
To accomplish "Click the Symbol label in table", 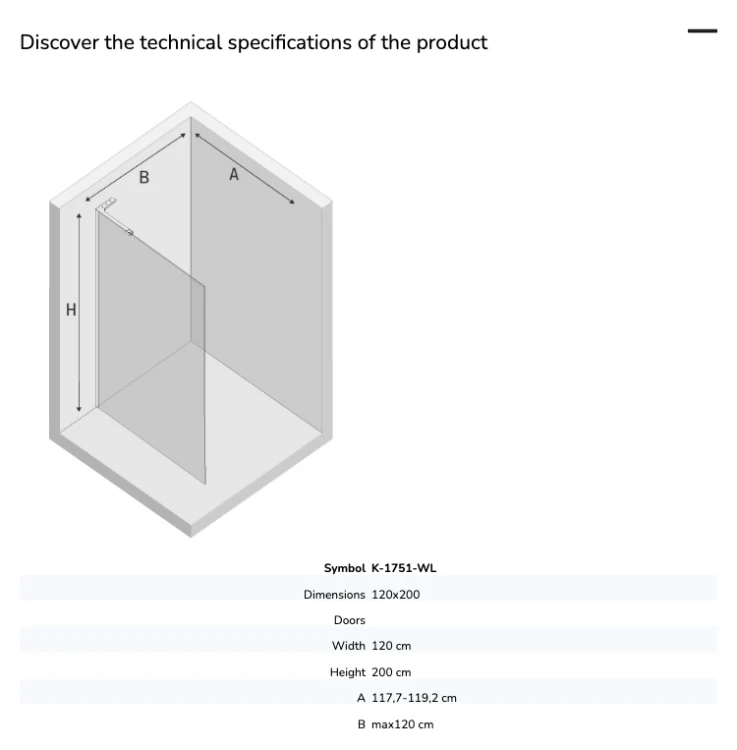I will [x=344, y=568].
